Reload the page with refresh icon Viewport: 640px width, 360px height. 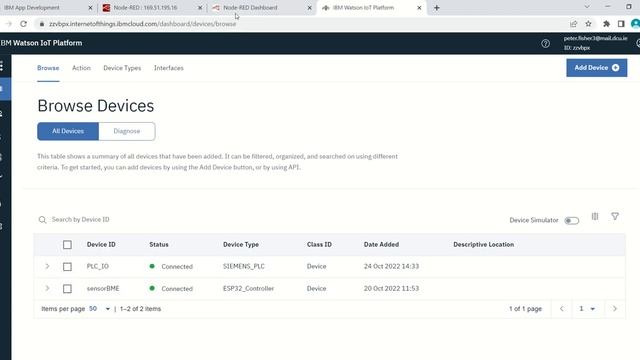coord(24,24)
